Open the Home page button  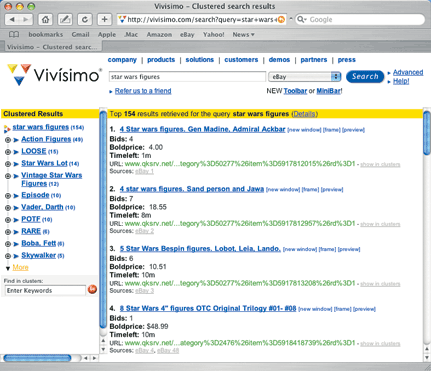45,19
